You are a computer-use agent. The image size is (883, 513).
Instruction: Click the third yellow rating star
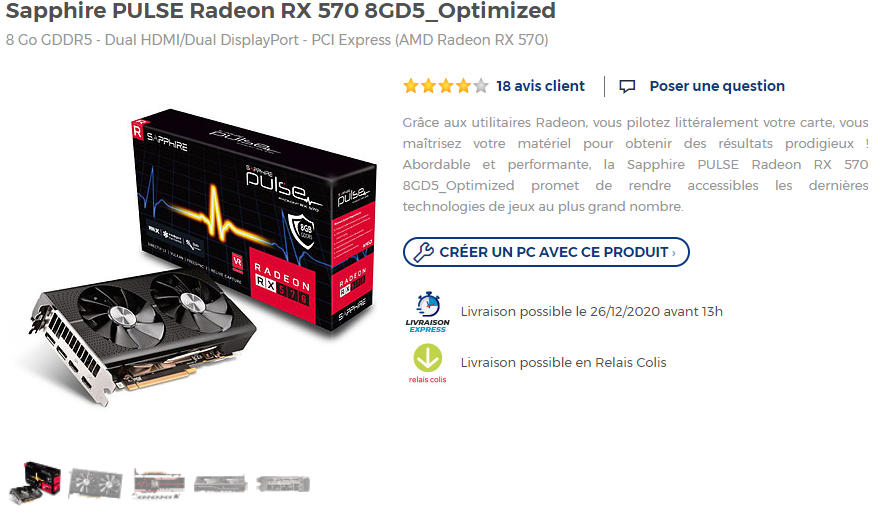(x=446, y=86)
